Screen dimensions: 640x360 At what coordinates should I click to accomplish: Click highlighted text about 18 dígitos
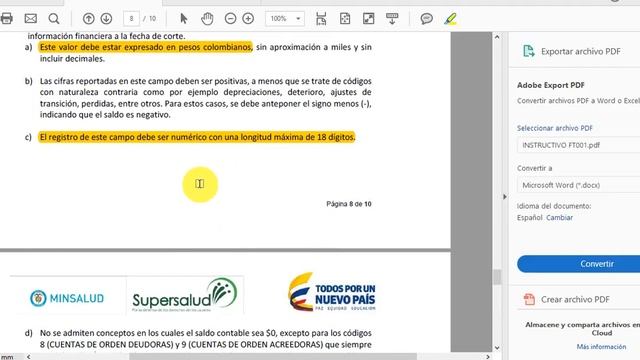[x=197, y=137]
